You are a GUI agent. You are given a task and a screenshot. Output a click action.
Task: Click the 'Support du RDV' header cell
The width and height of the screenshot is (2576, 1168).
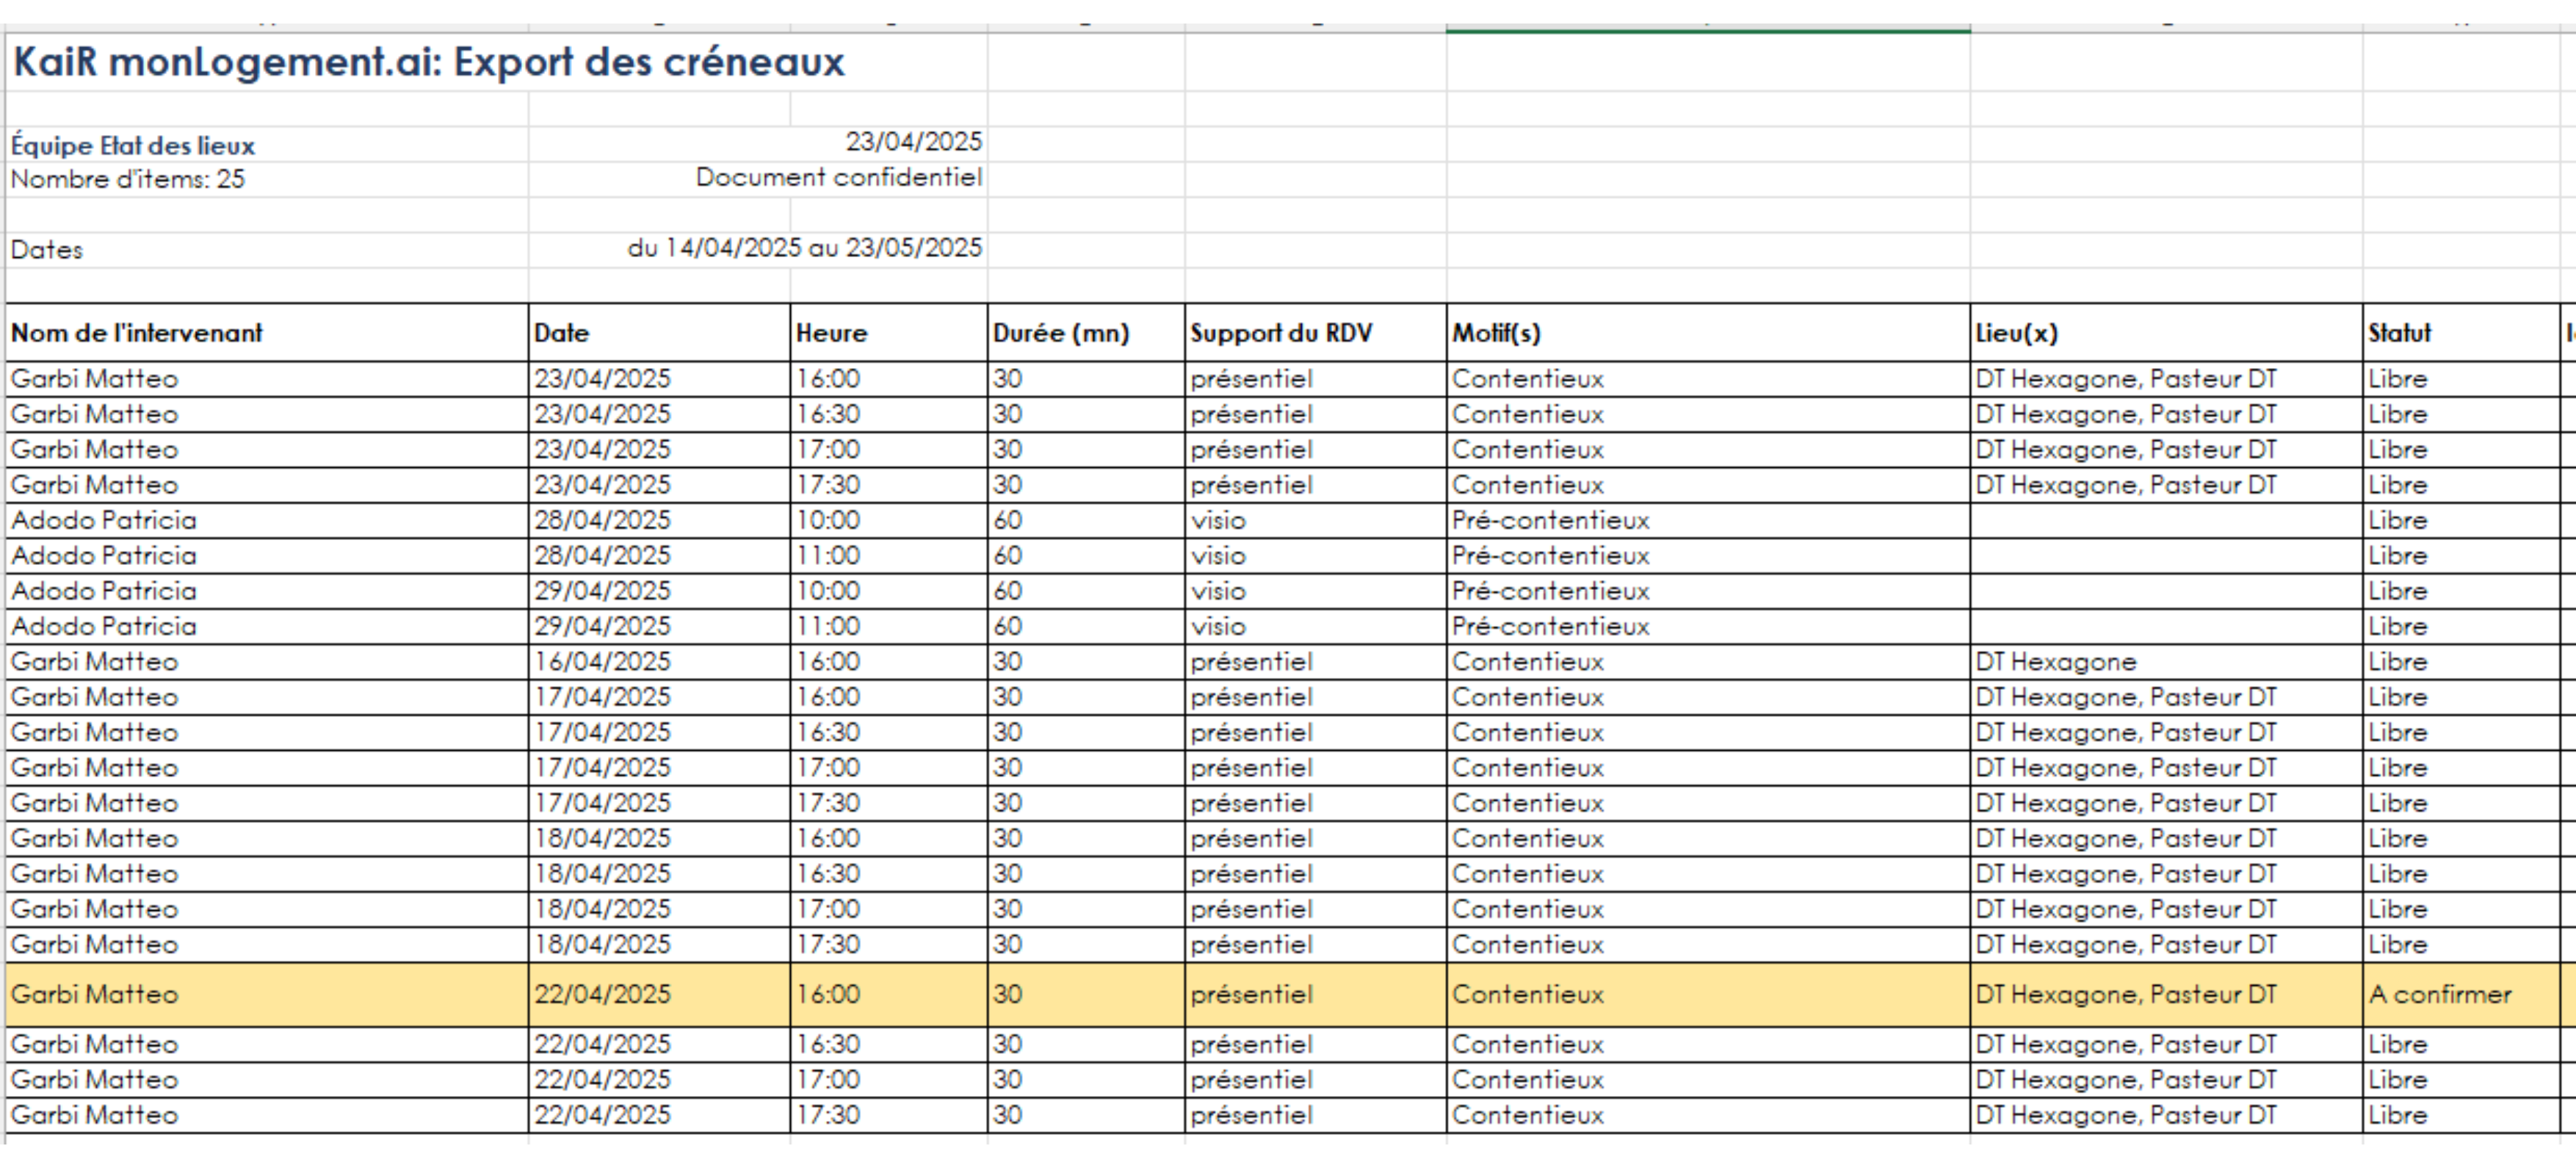(1281, 333)
